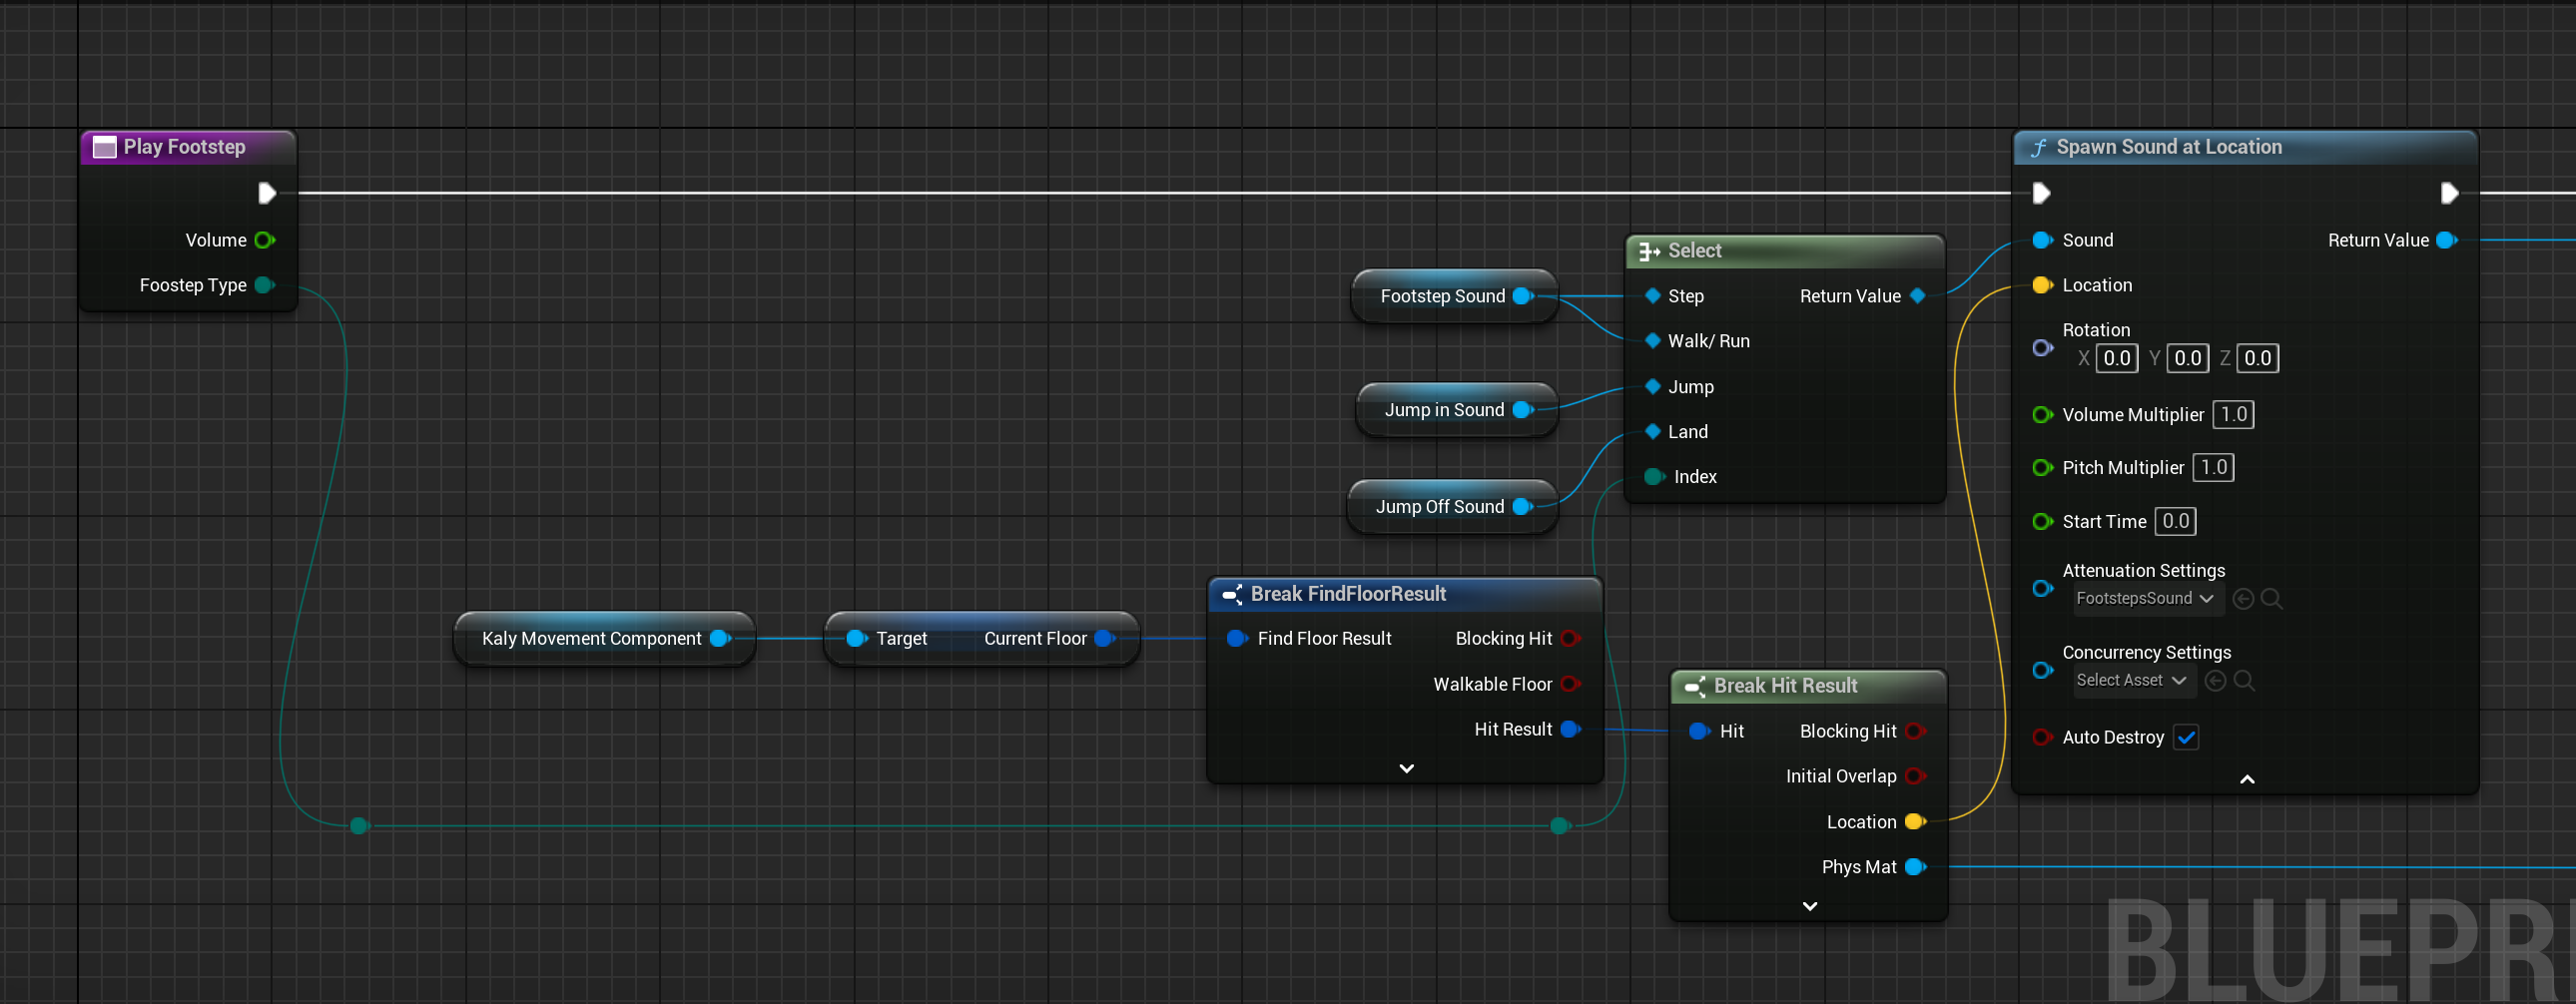2576x1004 pixels.
Task: Browse to Attenuation Settings asset magnifier icon
Action: tap(2271, 599)
